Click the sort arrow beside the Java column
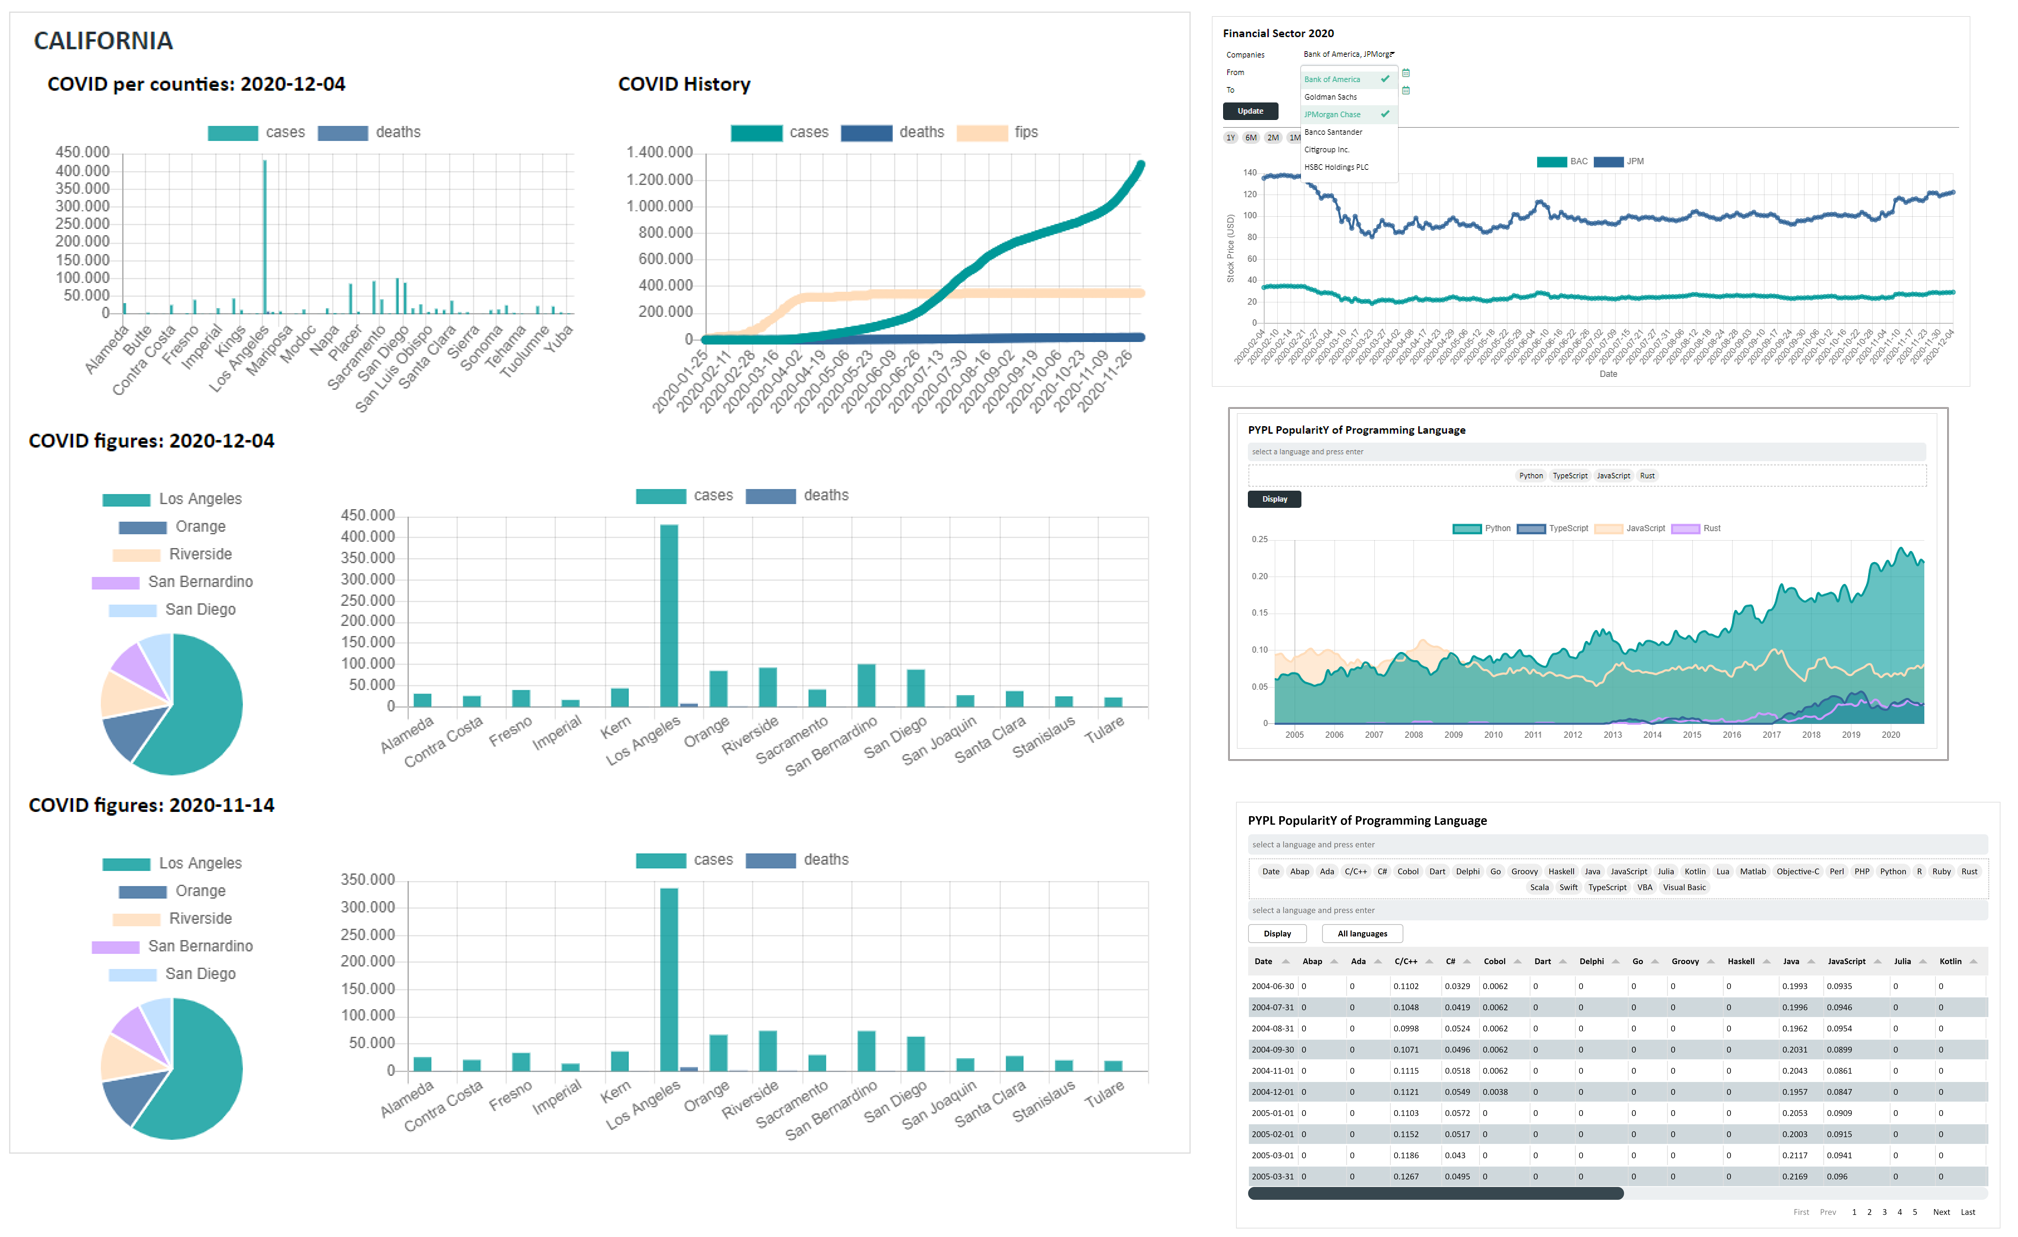Viewport: 2018px width, 1237px height. pyautogui.click(x=1811, y=962)
